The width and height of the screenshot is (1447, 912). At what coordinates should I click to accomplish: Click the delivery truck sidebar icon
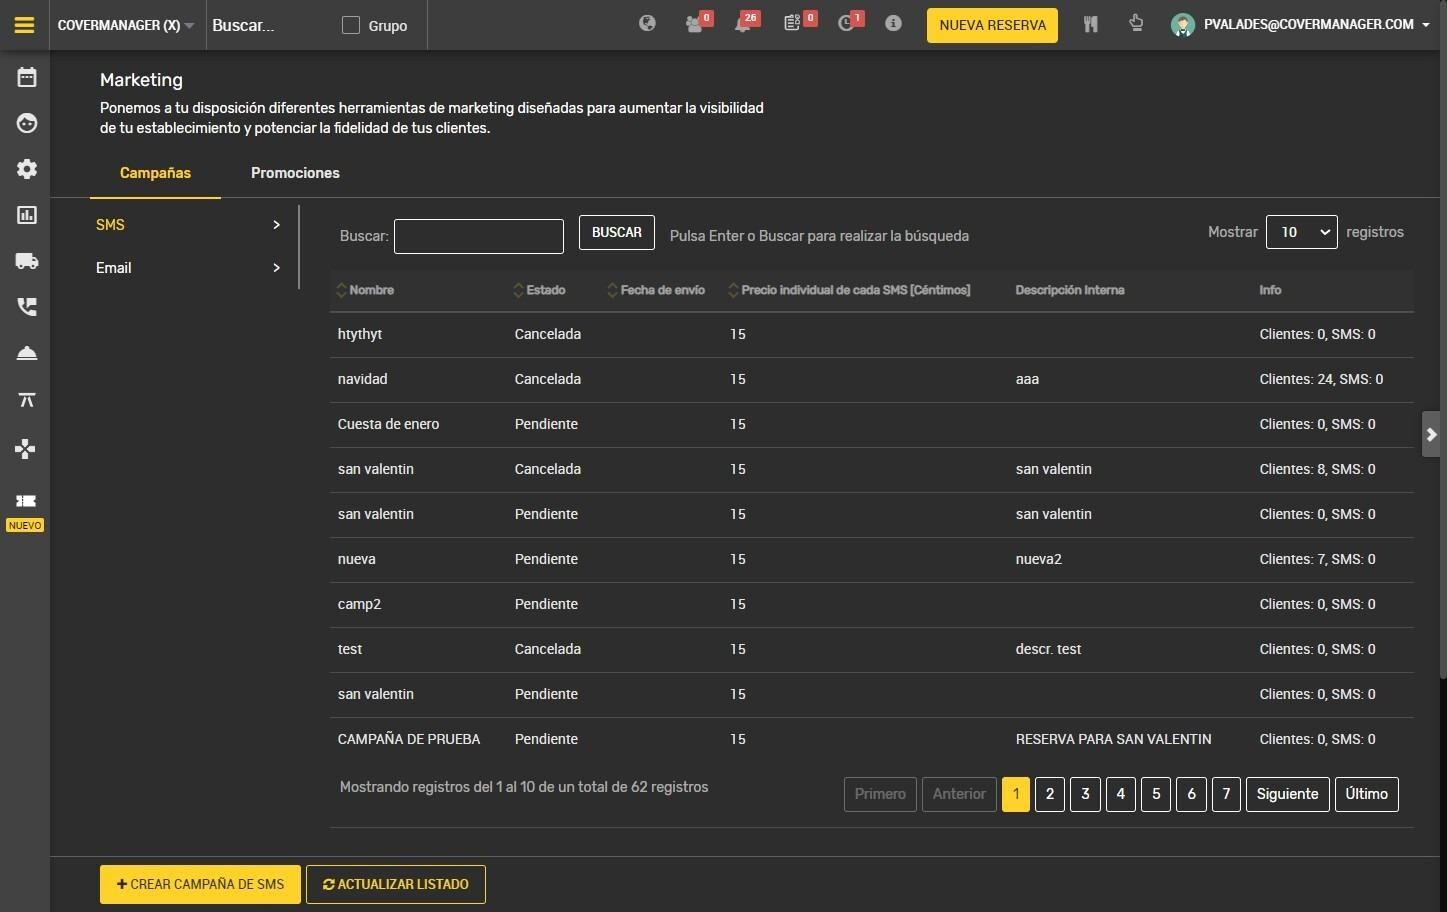tap(27, 261)
